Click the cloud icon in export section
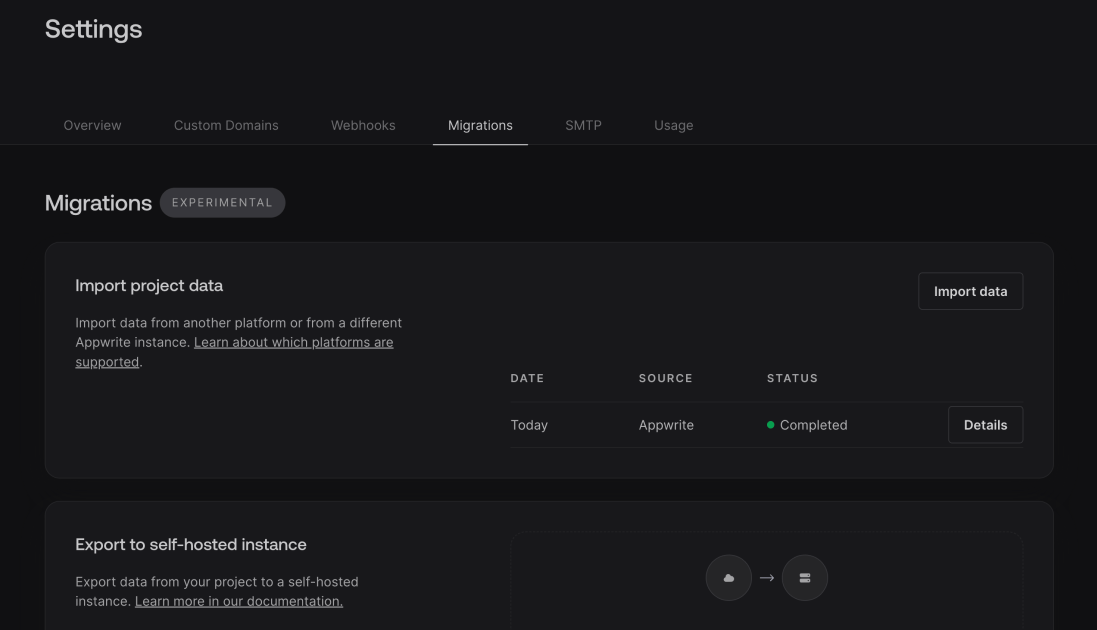 (728, 577)
